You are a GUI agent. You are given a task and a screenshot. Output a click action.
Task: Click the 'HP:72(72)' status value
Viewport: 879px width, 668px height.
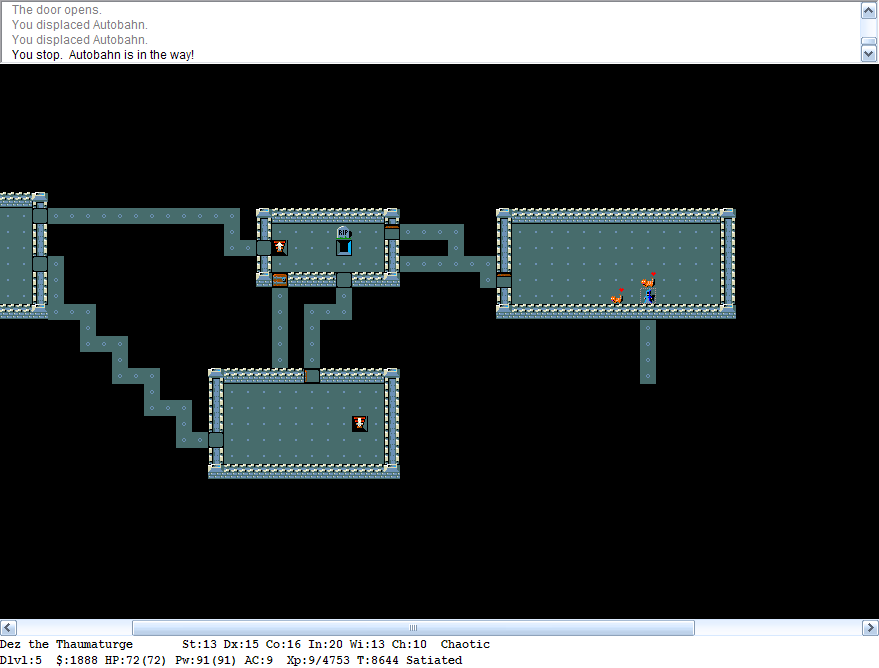(x=136, y=660)
